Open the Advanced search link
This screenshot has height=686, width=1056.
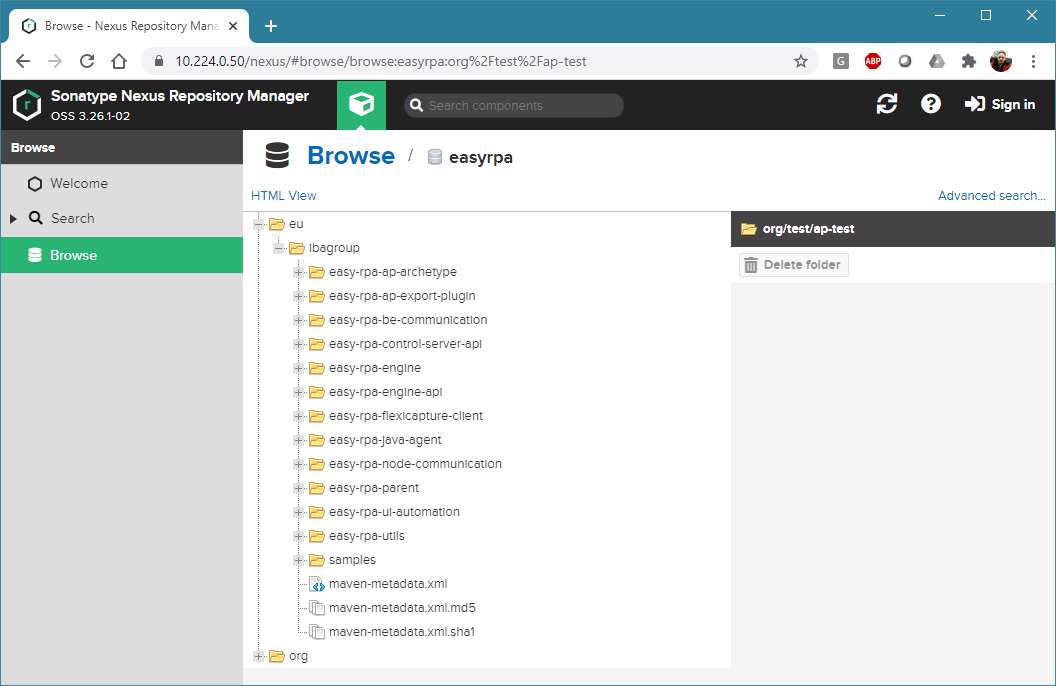click(x=991, y=196)
